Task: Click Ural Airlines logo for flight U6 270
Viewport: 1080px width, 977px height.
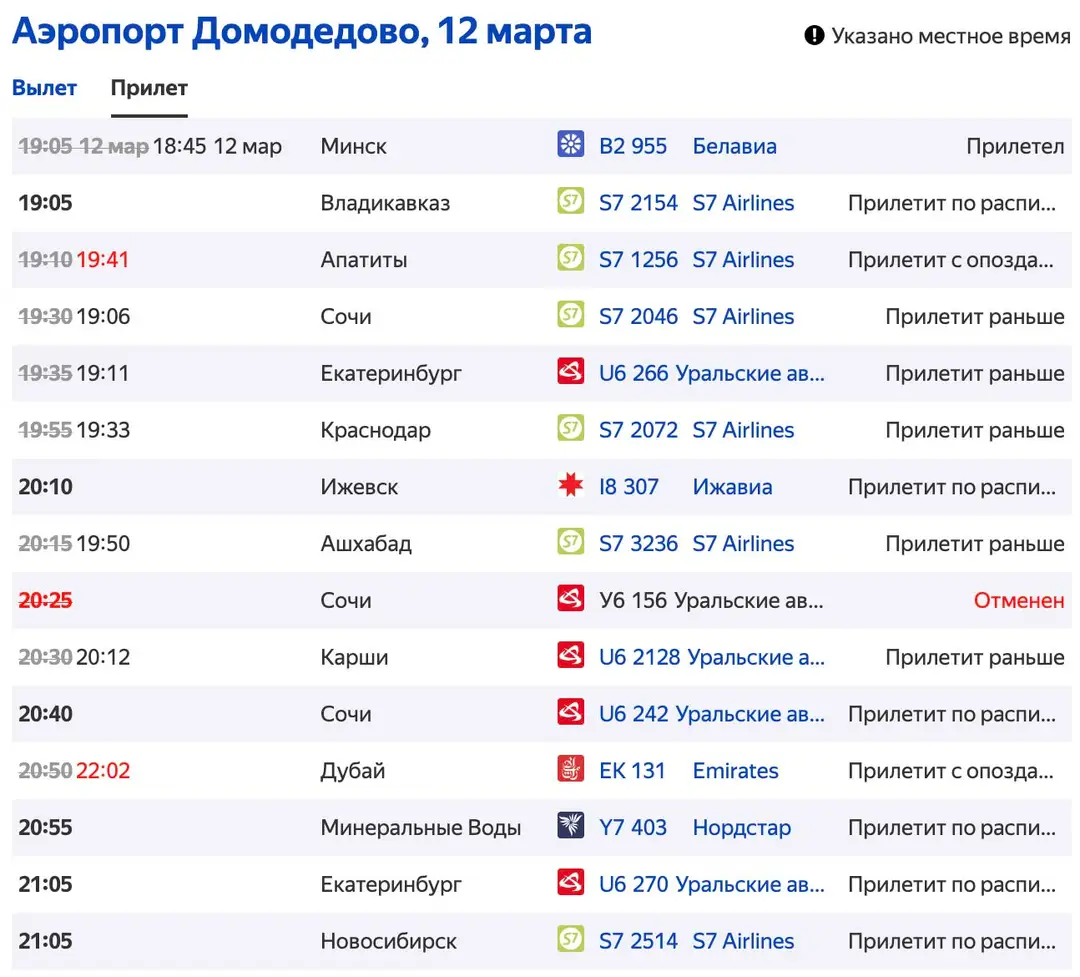Action: pyautogui.click(x=570, y=883)
